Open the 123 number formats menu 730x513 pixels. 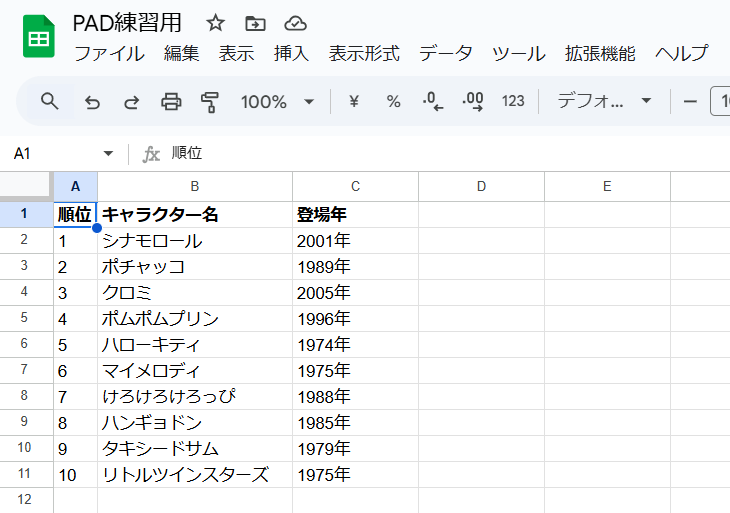tap(513, 101)
